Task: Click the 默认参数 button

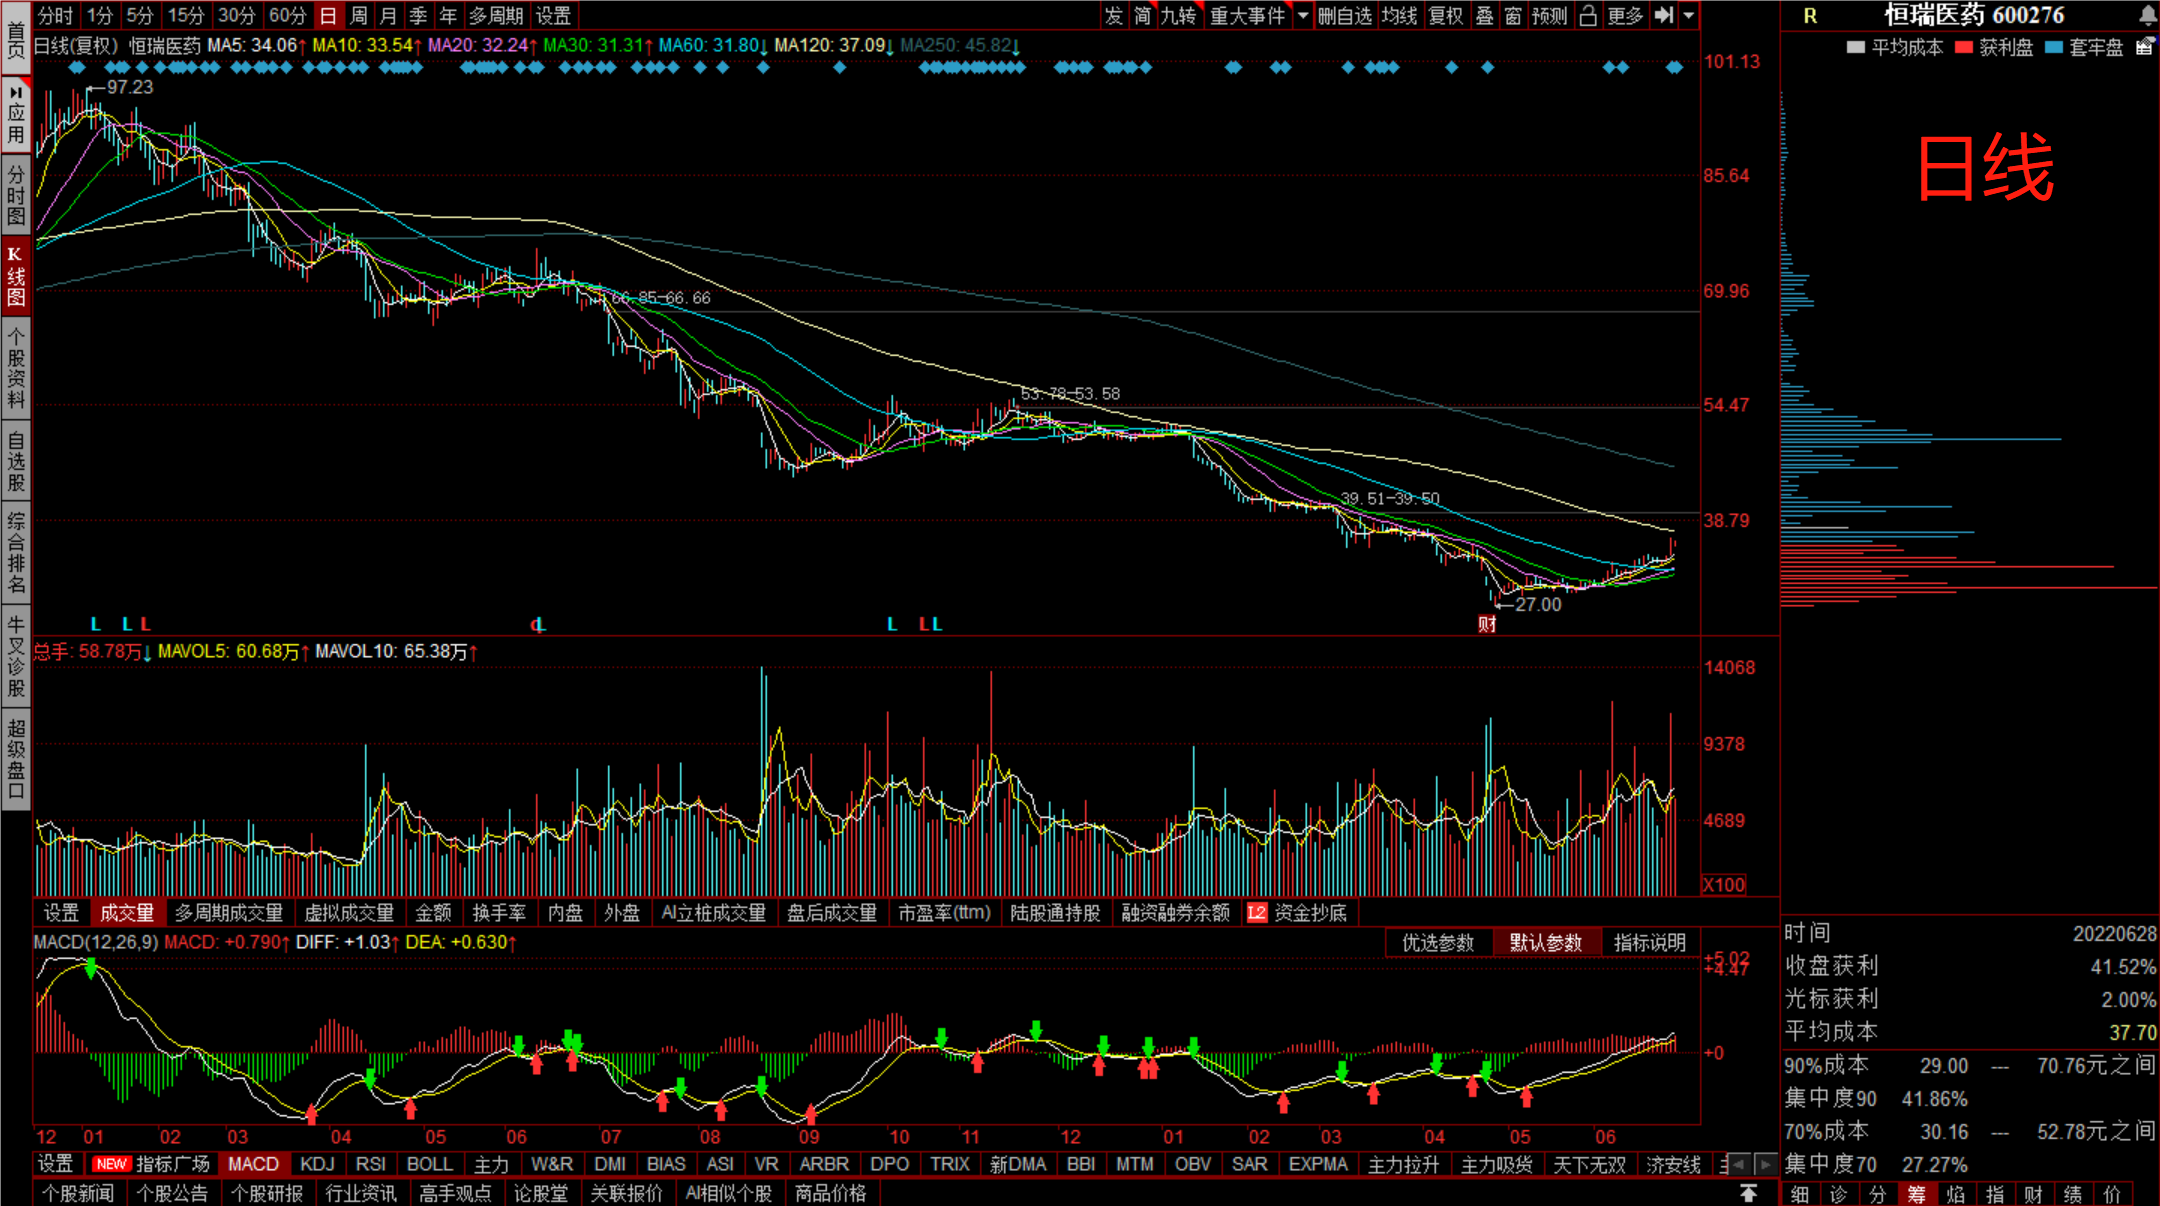Action: pos(1545,942)
